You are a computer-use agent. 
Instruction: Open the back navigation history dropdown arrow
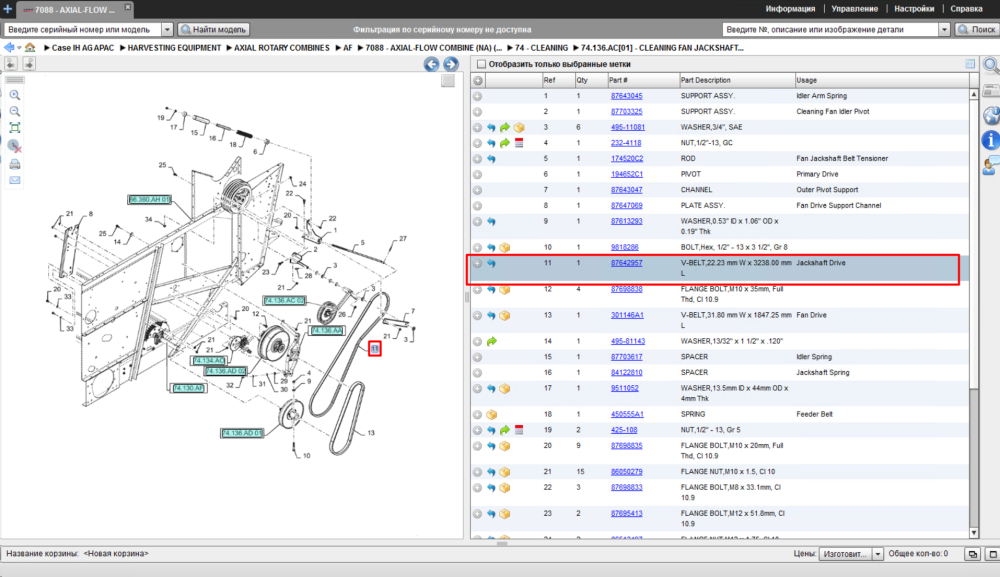19,48
